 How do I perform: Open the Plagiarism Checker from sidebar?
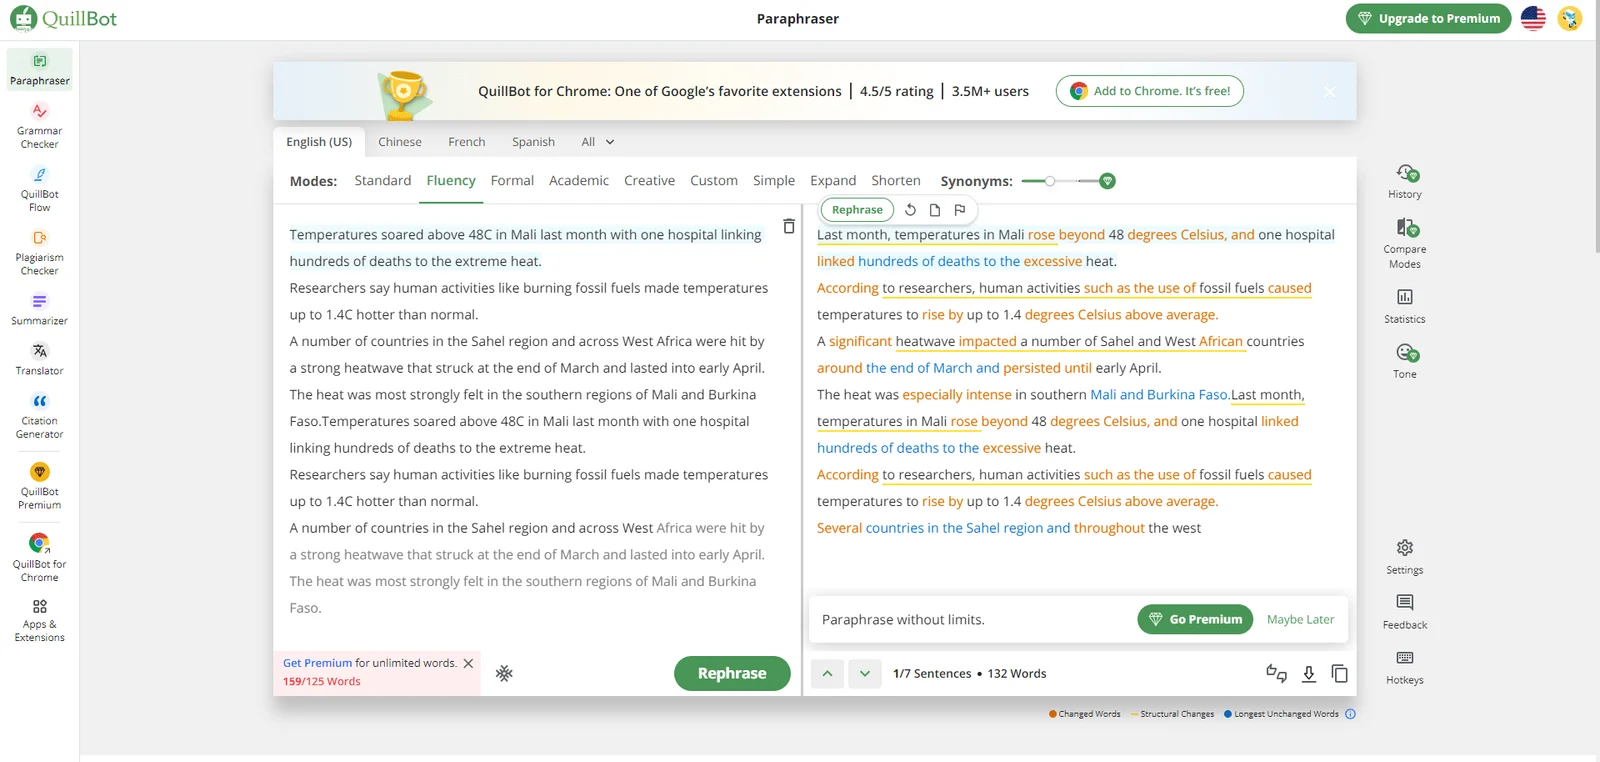pyautogui.click(x=39, y=252)
